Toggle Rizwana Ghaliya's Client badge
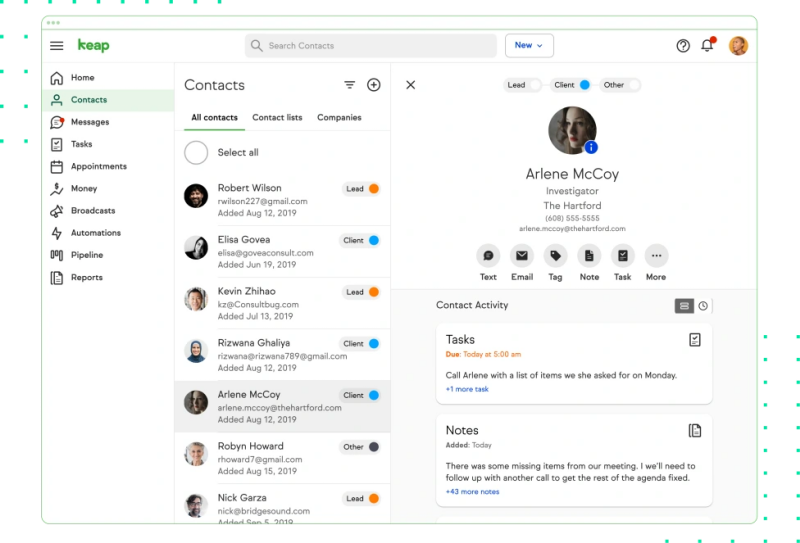Image resolution: width=800 pixels, height=543 pixels. 360,343
